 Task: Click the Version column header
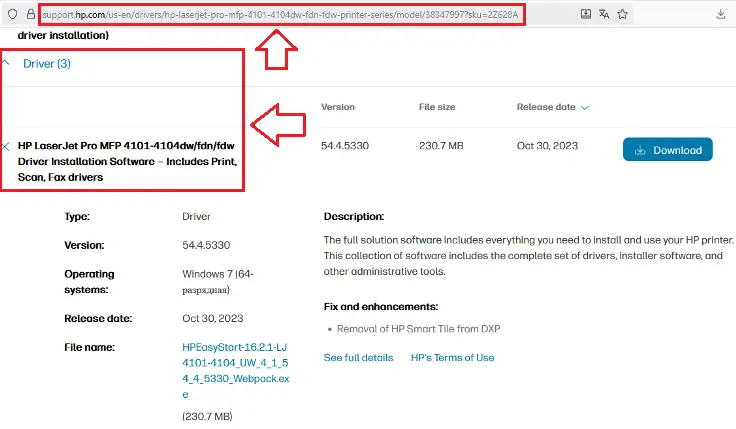(338, 107)
